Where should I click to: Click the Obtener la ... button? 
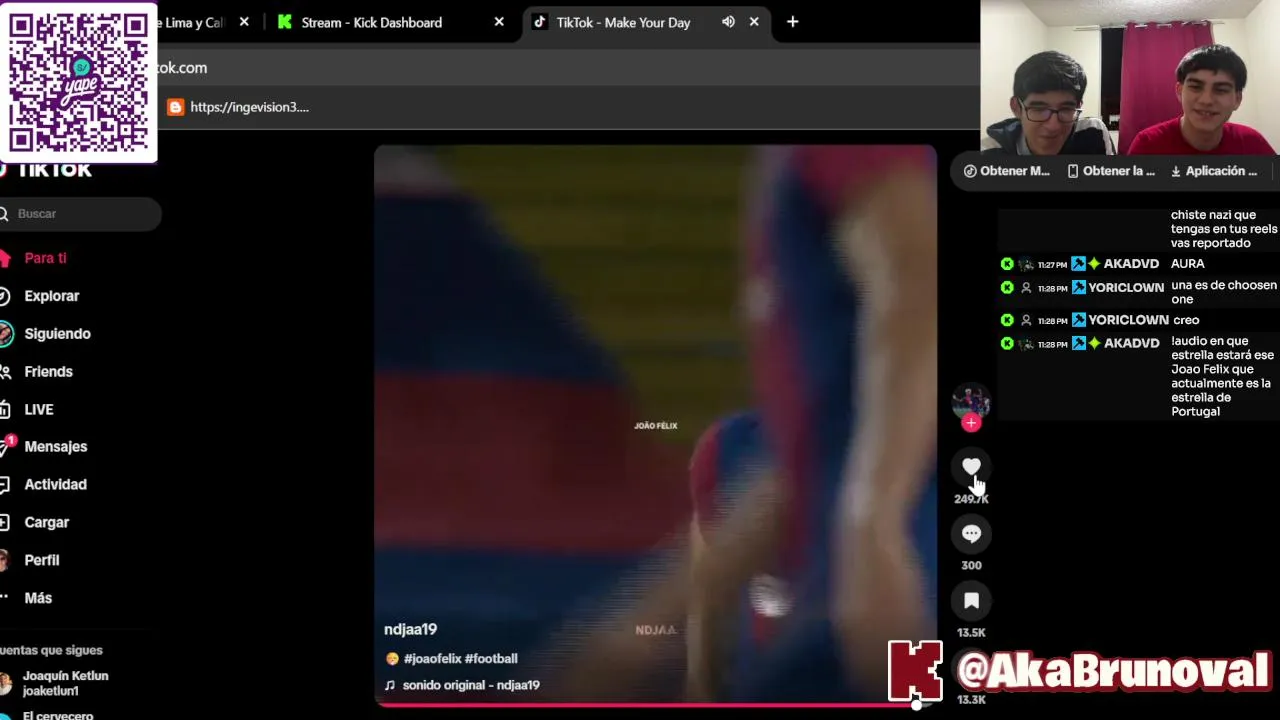(1111, 171)
